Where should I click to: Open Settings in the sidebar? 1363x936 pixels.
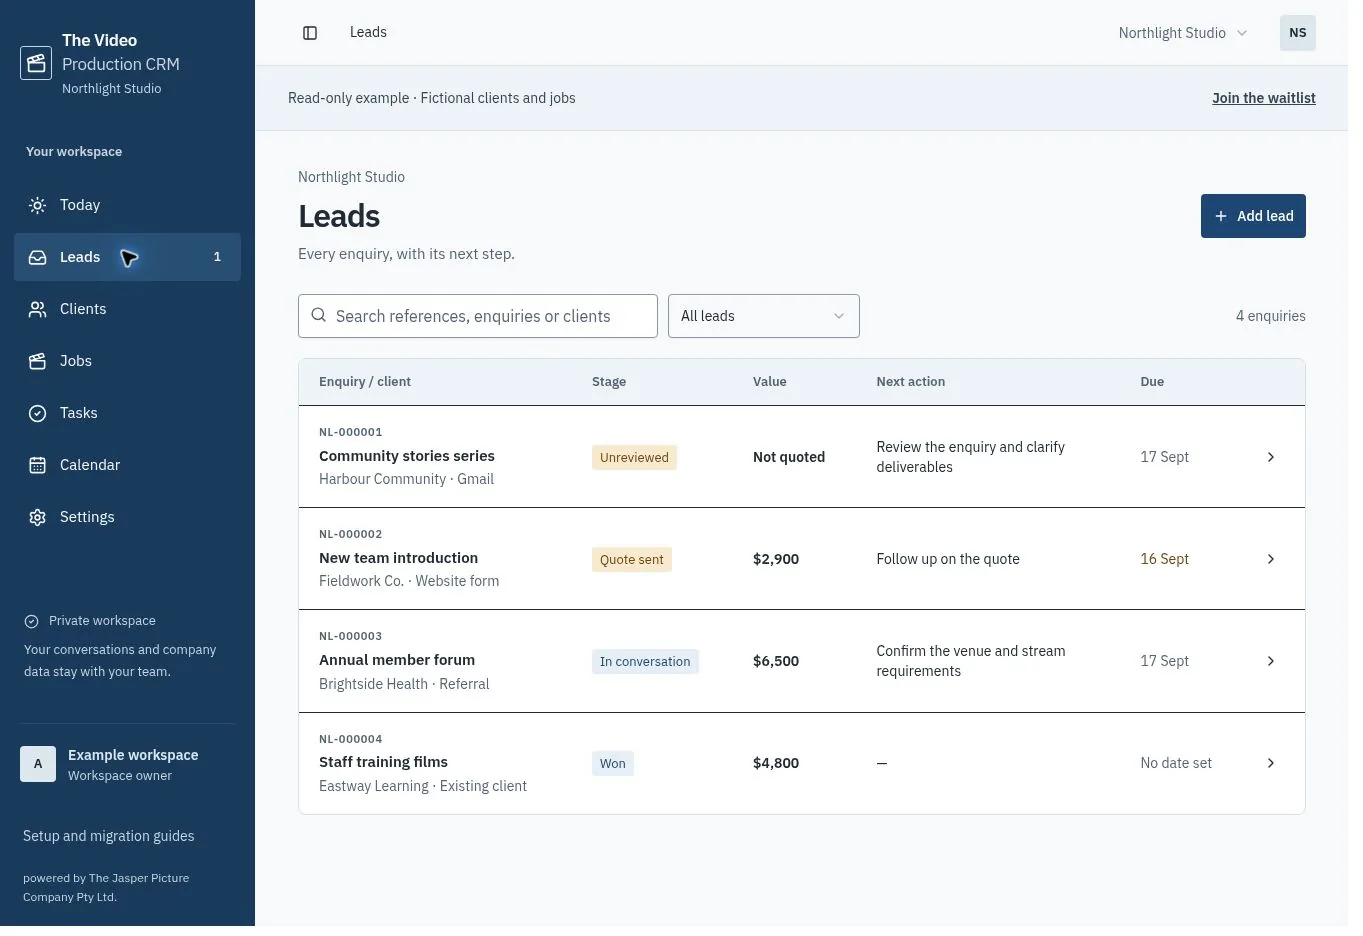click(127, 517)
